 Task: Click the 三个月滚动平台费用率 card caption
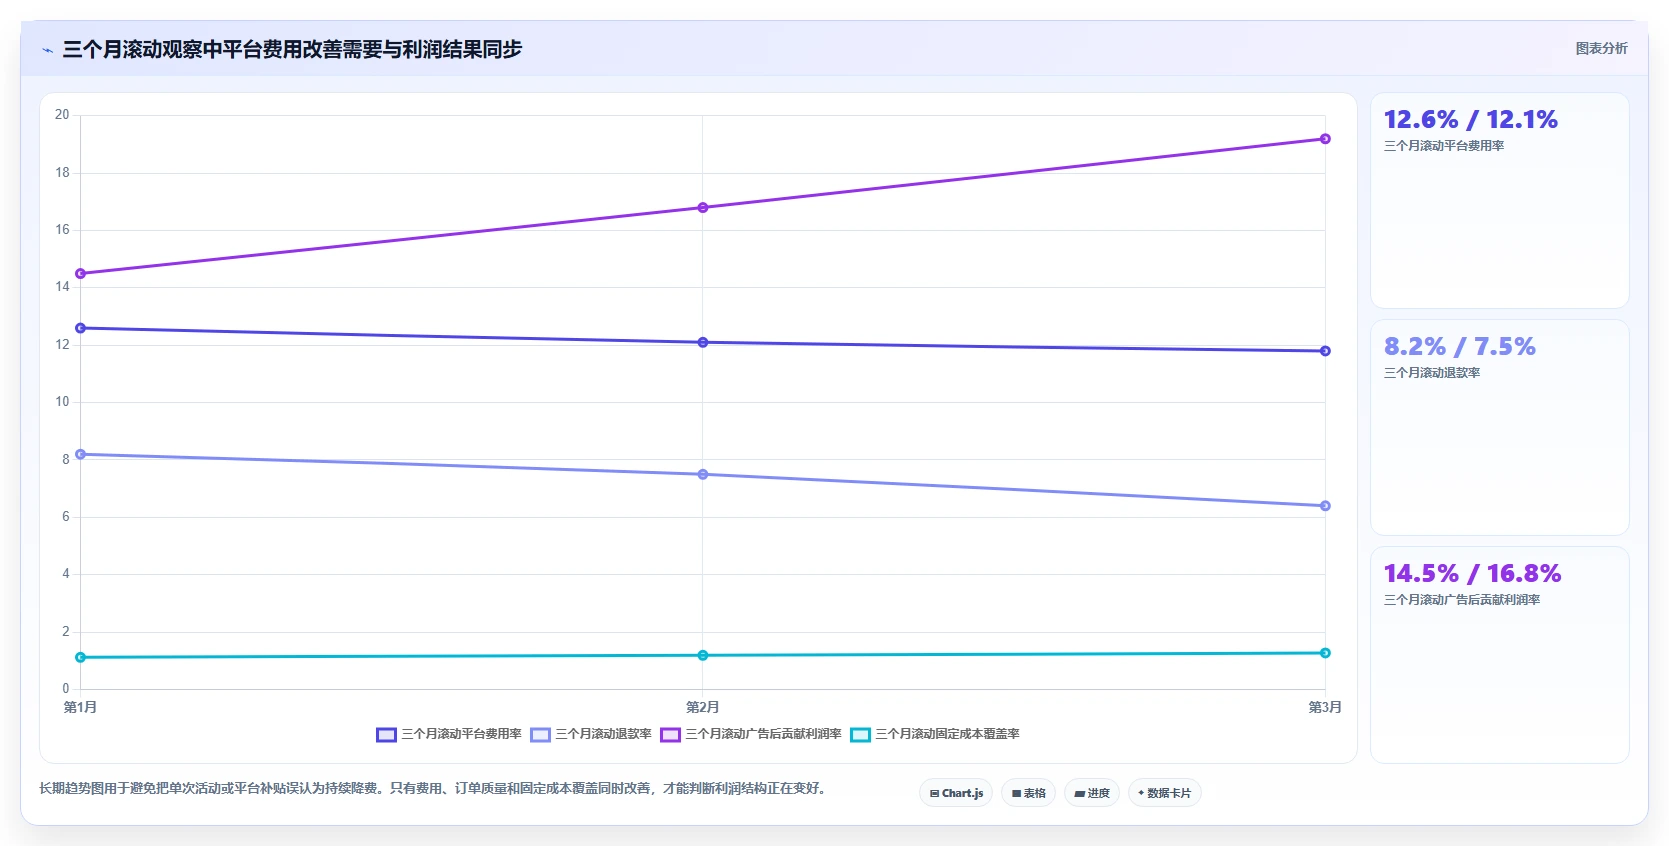click(1444, 146)
